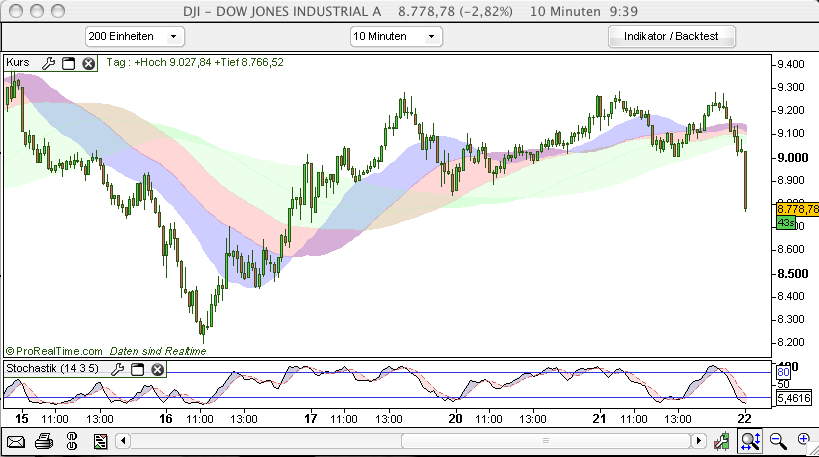Open the 10 Minuten timeframe dropdown

click(x=396, y=37)
